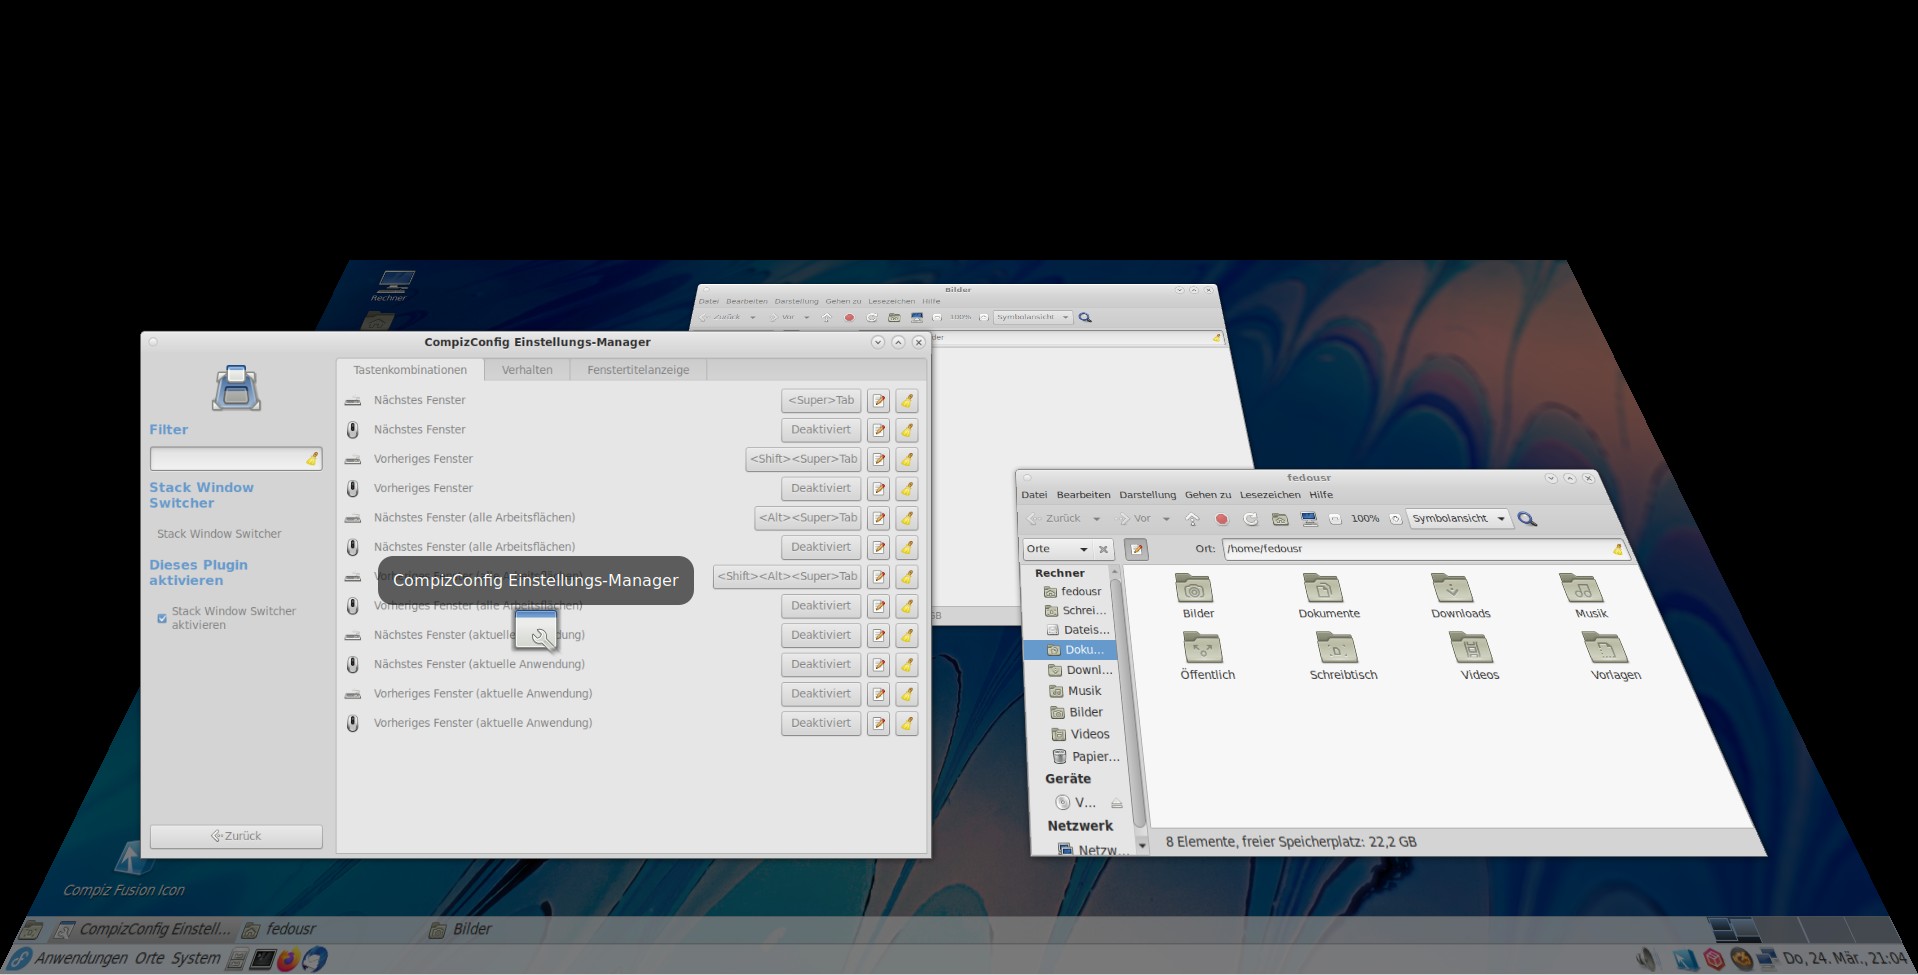Open the Dokumente folder icon in the fedousr file view
Screen dimensions: 1918x975
(1323, 588)
